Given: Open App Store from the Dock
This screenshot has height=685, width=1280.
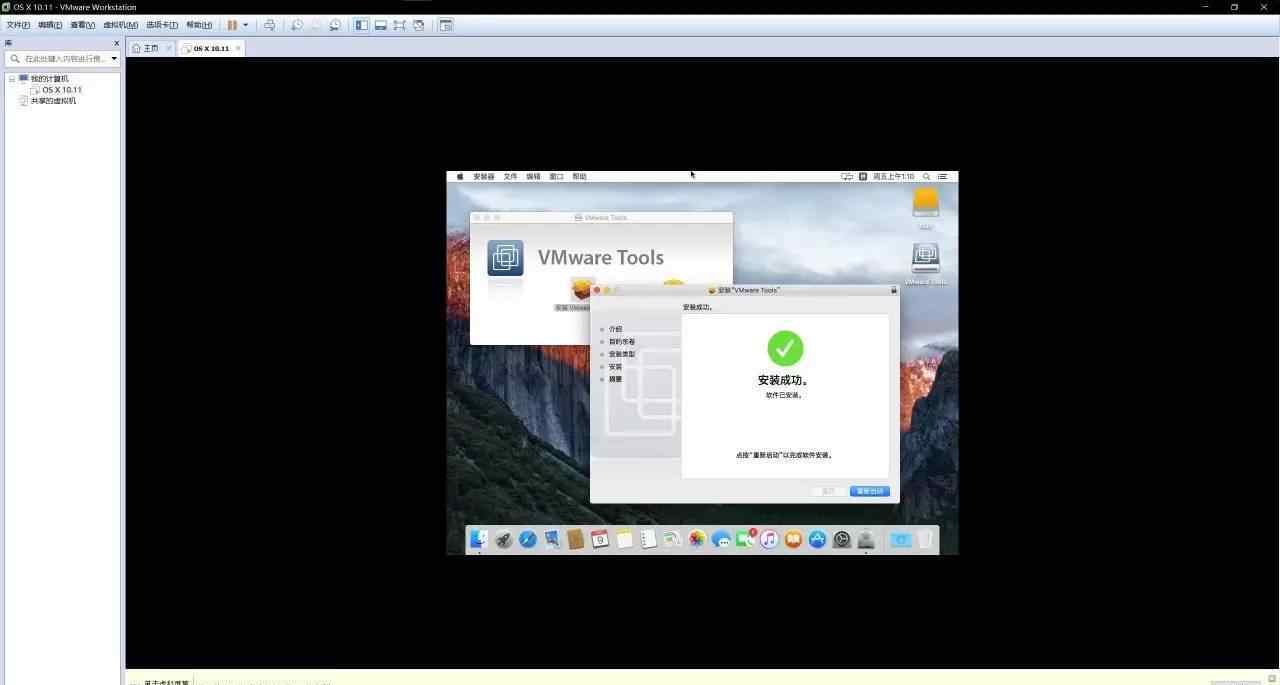Looking at the screenshot, I should [x=818, y=539].
